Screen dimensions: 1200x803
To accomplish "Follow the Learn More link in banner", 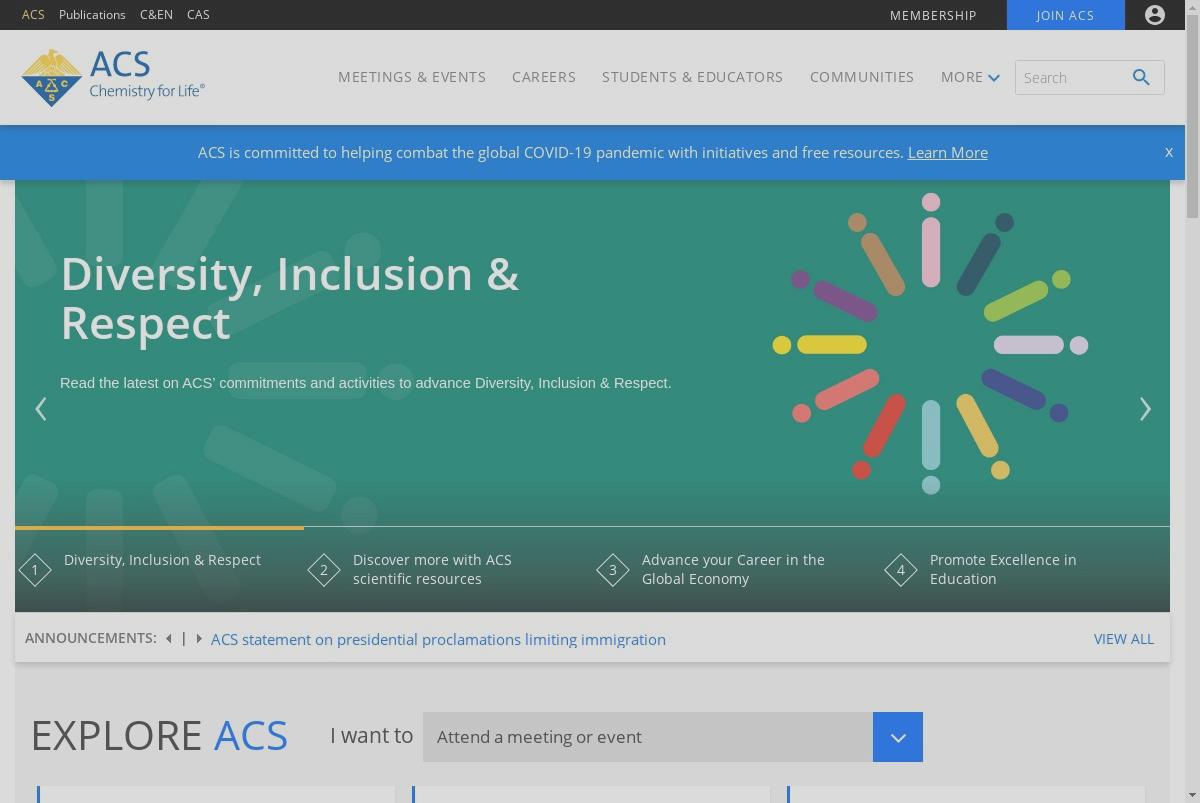I will point(948,153).
